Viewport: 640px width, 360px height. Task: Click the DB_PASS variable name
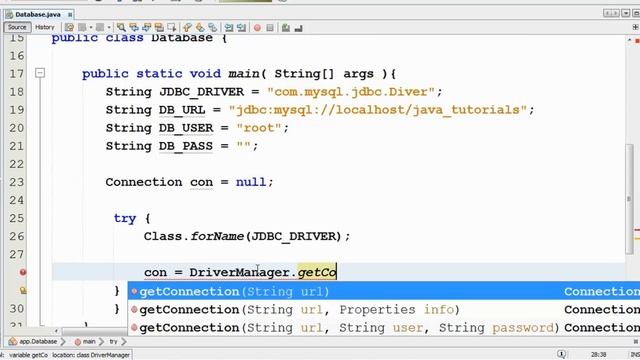(186, 146)
